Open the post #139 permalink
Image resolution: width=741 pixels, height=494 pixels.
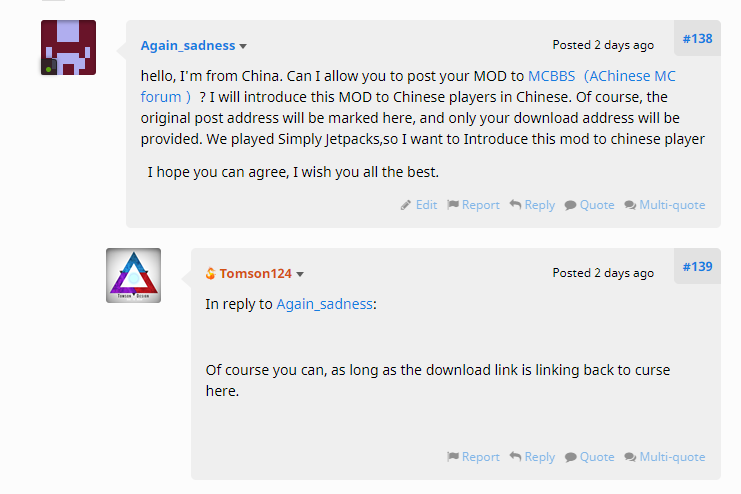(697, 267)
